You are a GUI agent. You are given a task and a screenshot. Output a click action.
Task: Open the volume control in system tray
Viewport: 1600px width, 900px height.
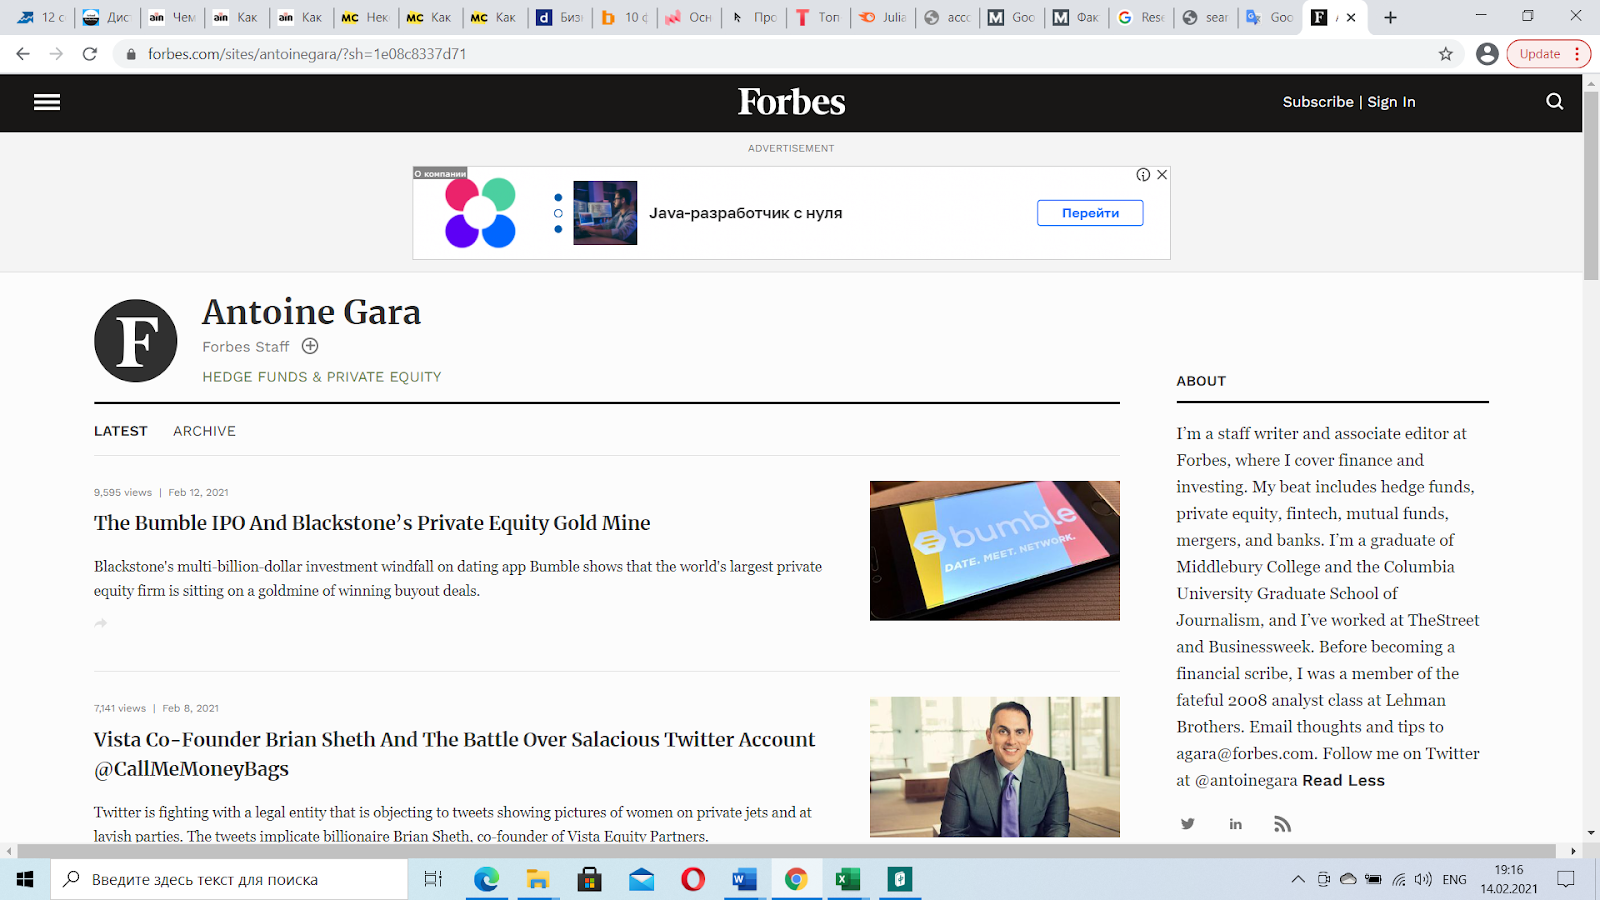click(1423, 879)
